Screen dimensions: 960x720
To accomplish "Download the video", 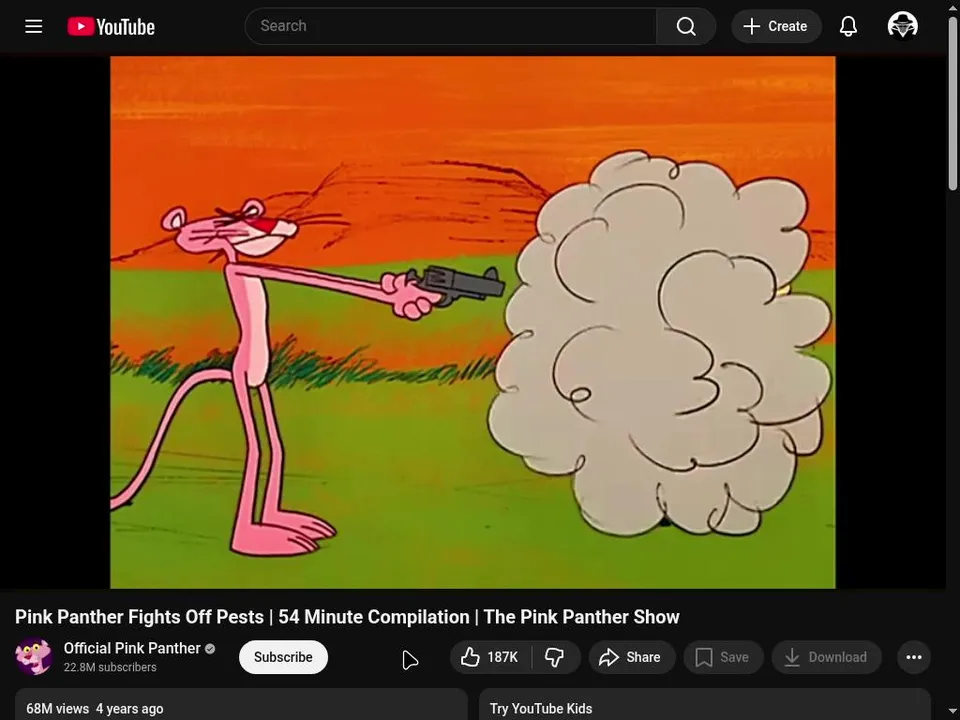I will (x=827, y=657).
